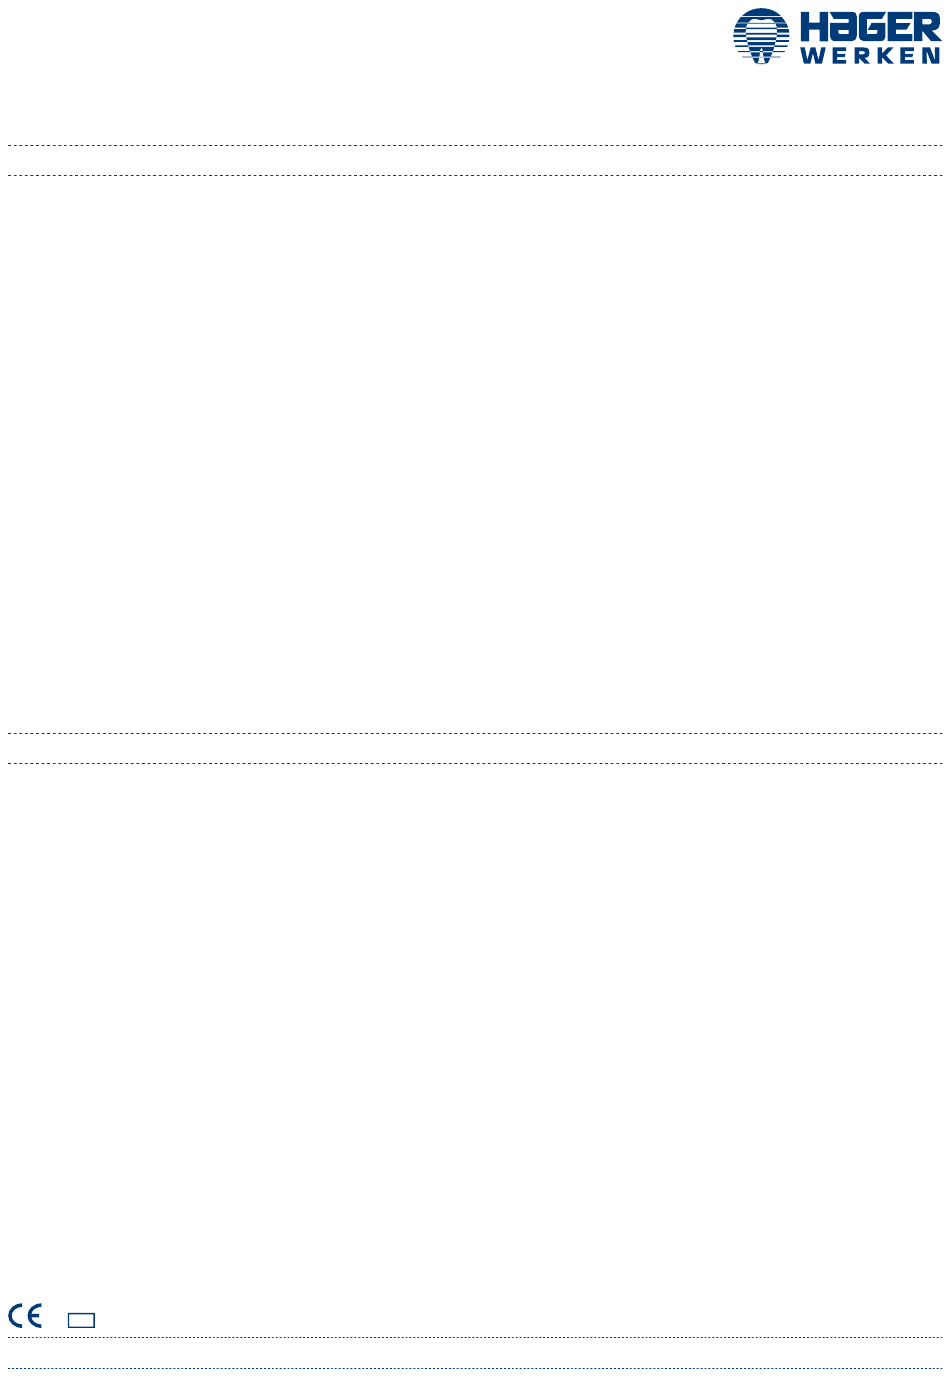This screenshot has width=950, height=1378.
Task: Click the letter W in WERKEN
Action: [x=812, y=57]
